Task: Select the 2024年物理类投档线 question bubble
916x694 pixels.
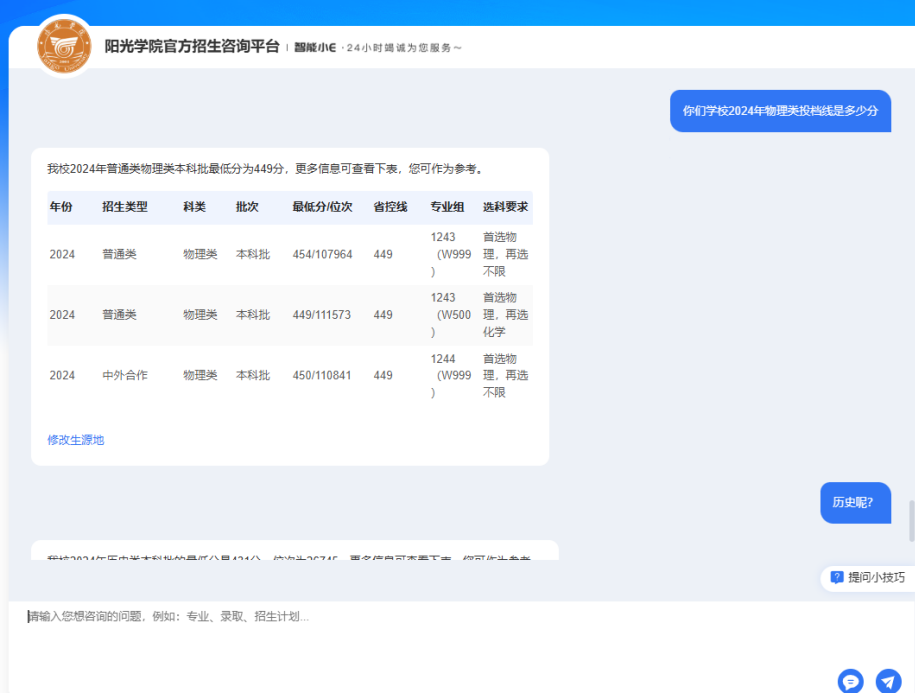Action: (780, 111)
